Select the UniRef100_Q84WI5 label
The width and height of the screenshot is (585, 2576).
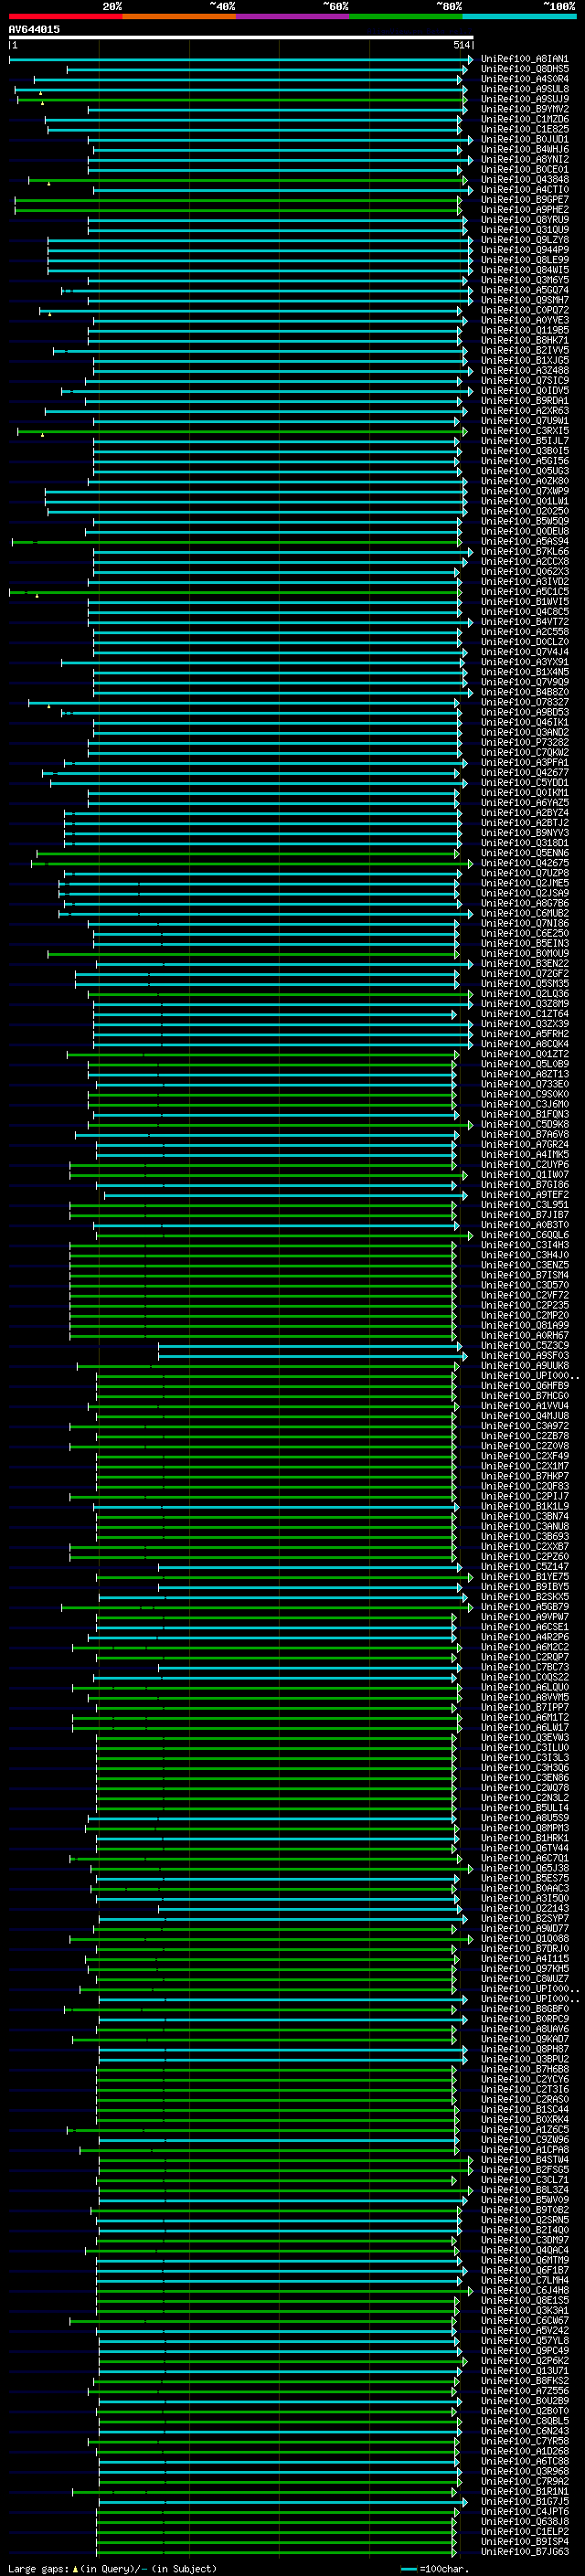pyautogui.click(x=524, y=270)
